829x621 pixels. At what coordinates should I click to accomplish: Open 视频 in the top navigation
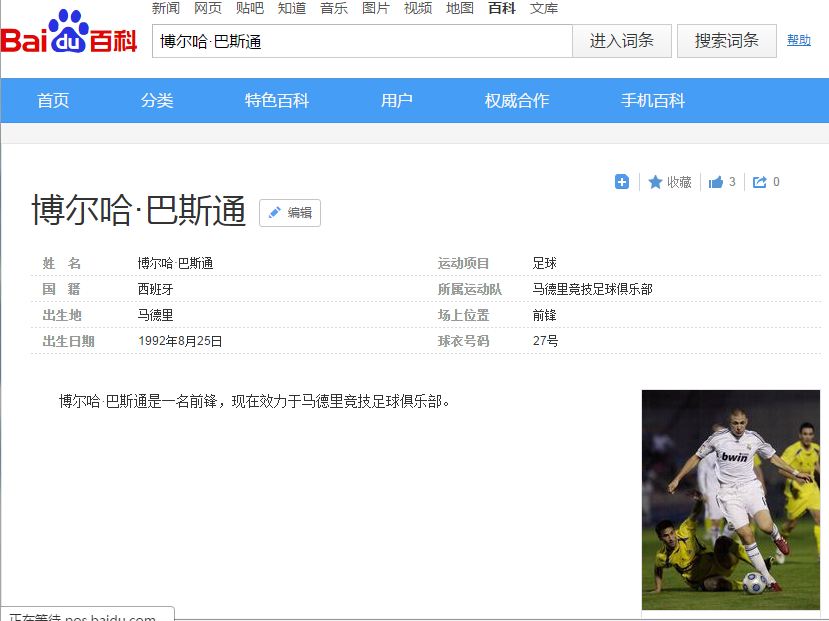[x=418, y=8]
